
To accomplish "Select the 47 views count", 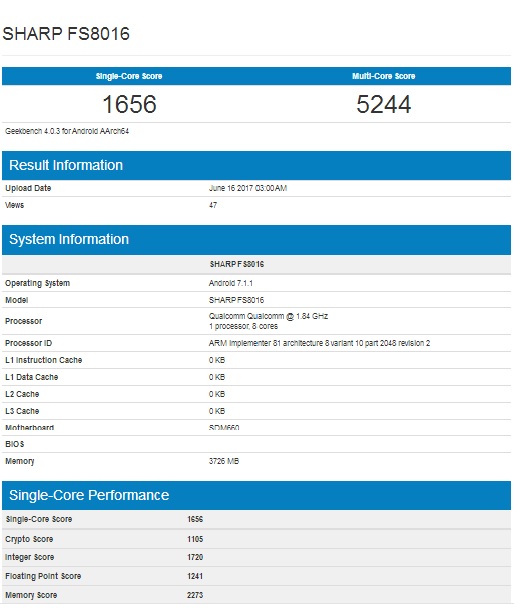I will pos(213,205).
